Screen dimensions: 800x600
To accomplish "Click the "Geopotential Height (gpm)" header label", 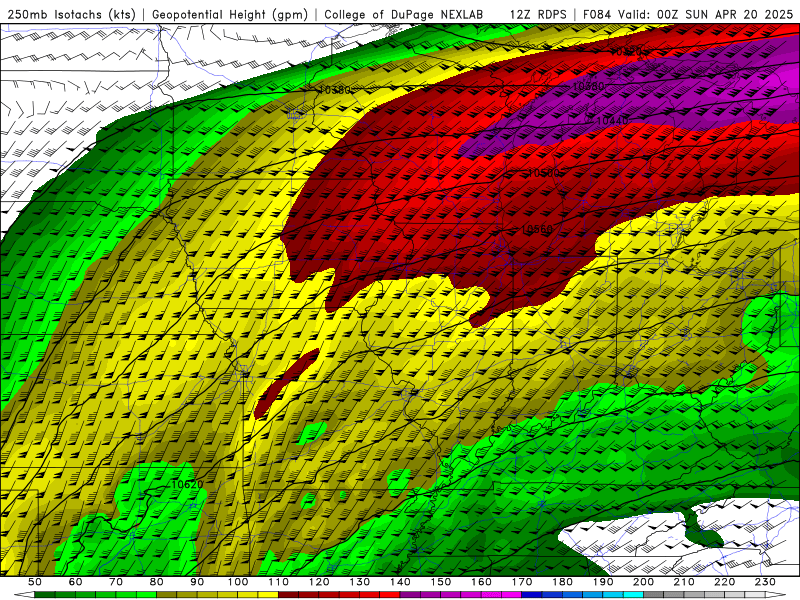I will coord(230,15).
